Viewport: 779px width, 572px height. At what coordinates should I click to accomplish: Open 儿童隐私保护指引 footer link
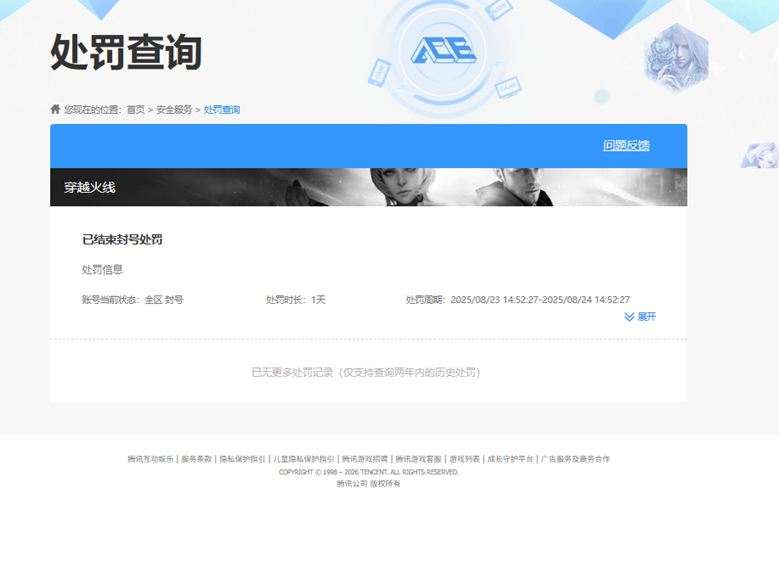(304, 459)
